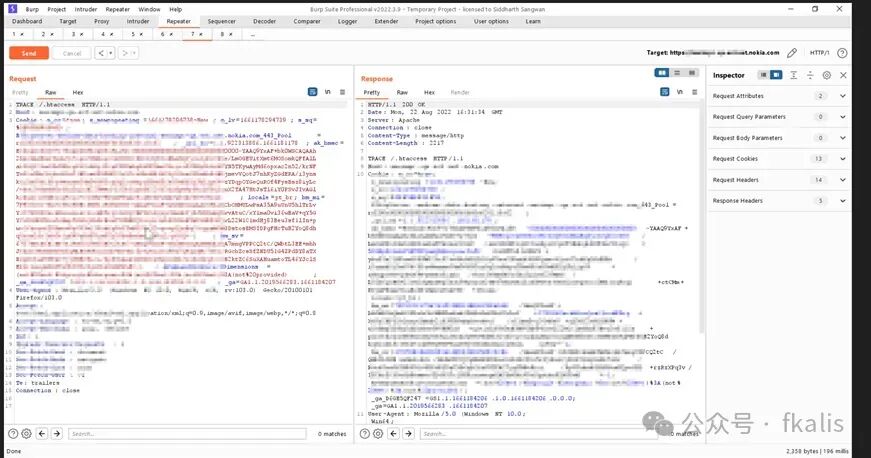Click the Cancel button
The height and width of the screenshot is (458, 871).
point(72,53)
